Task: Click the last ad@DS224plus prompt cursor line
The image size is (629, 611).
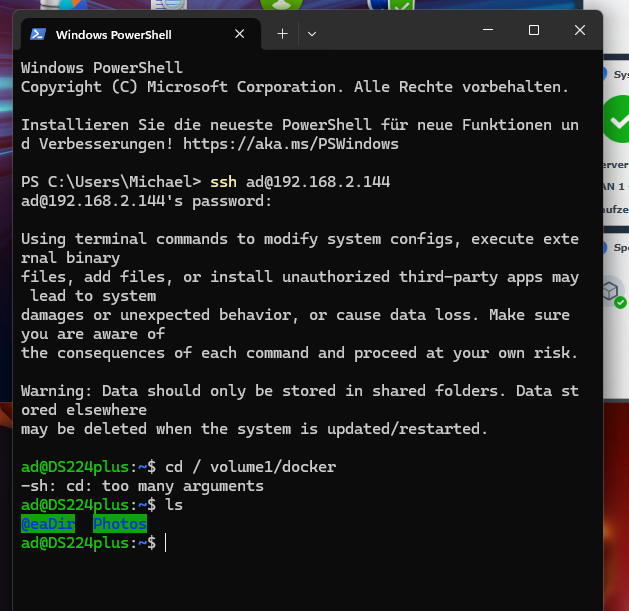Action: coord(94,543)
